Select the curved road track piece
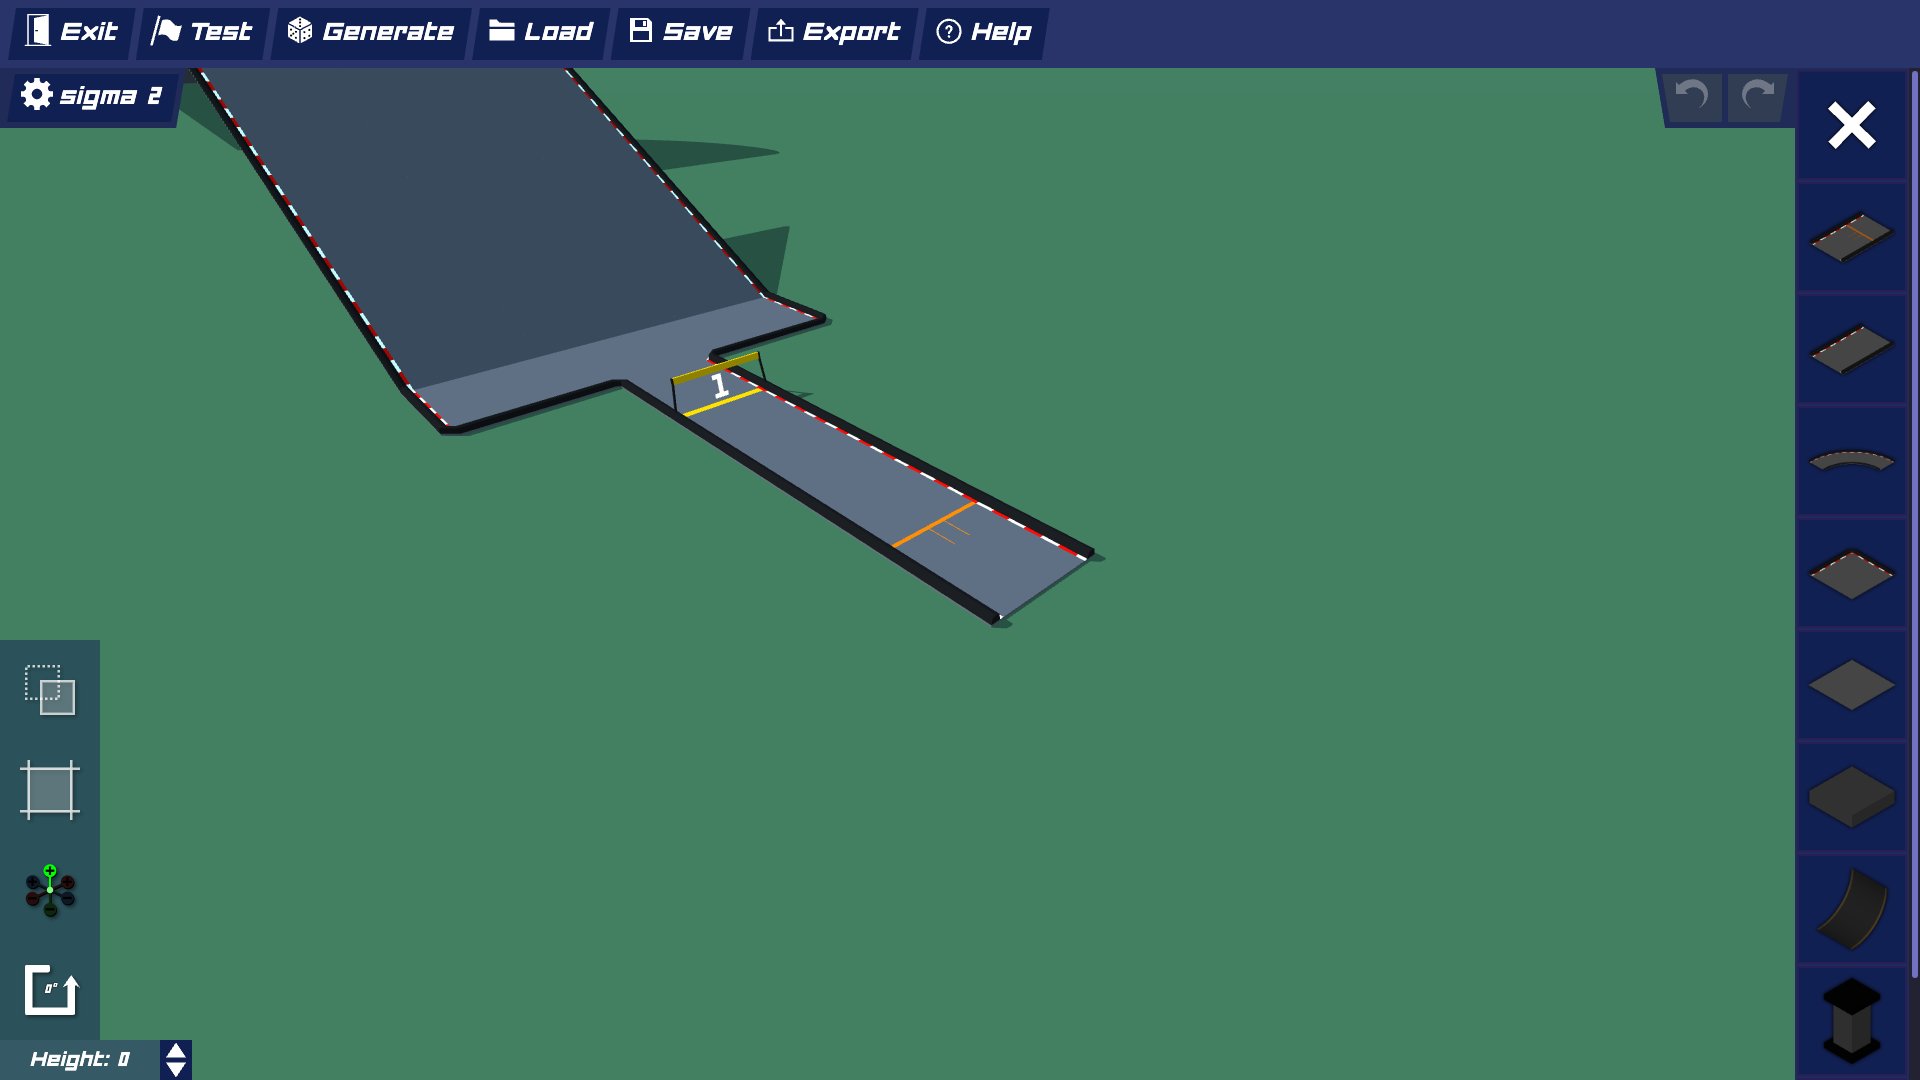Image resolution: width=1920 pixels, height=1080 pixels. click(x=1851, y=461)
